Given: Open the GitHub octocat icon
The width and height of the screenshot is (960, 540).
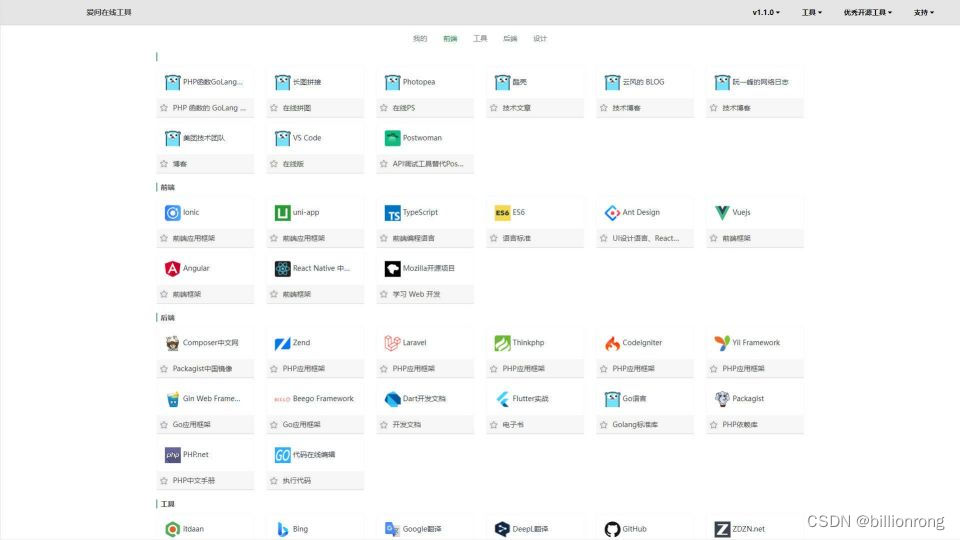Looking at the screenshot, I should pyautogui.click(x=612, y=529).
